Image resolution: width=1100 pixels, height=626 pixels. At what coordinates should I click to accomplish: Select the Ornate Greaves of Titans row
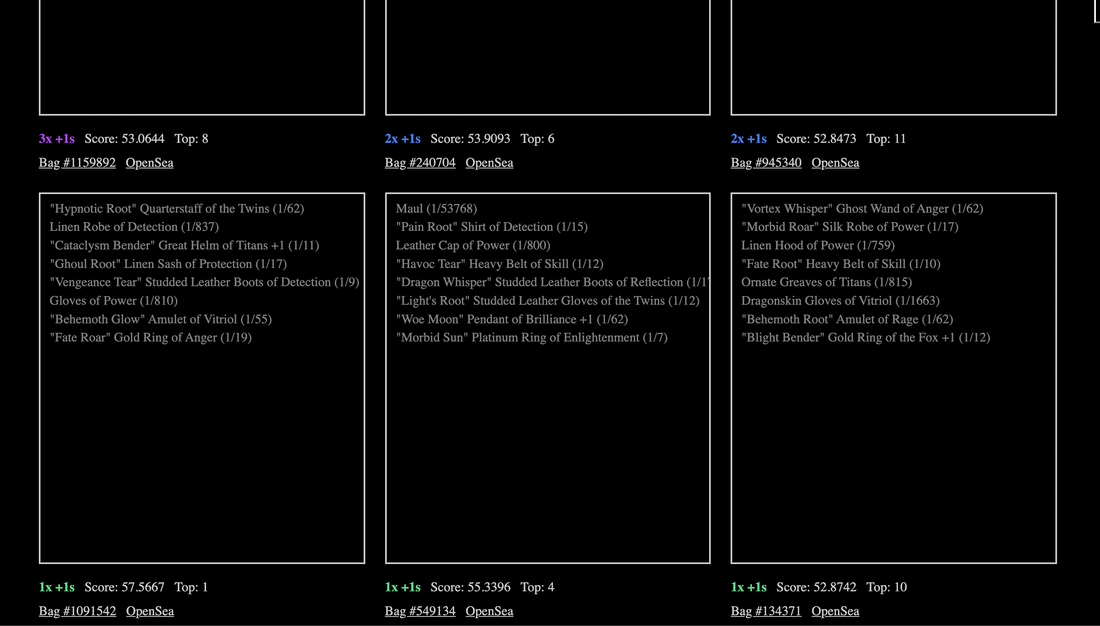(x=827, y=282)
